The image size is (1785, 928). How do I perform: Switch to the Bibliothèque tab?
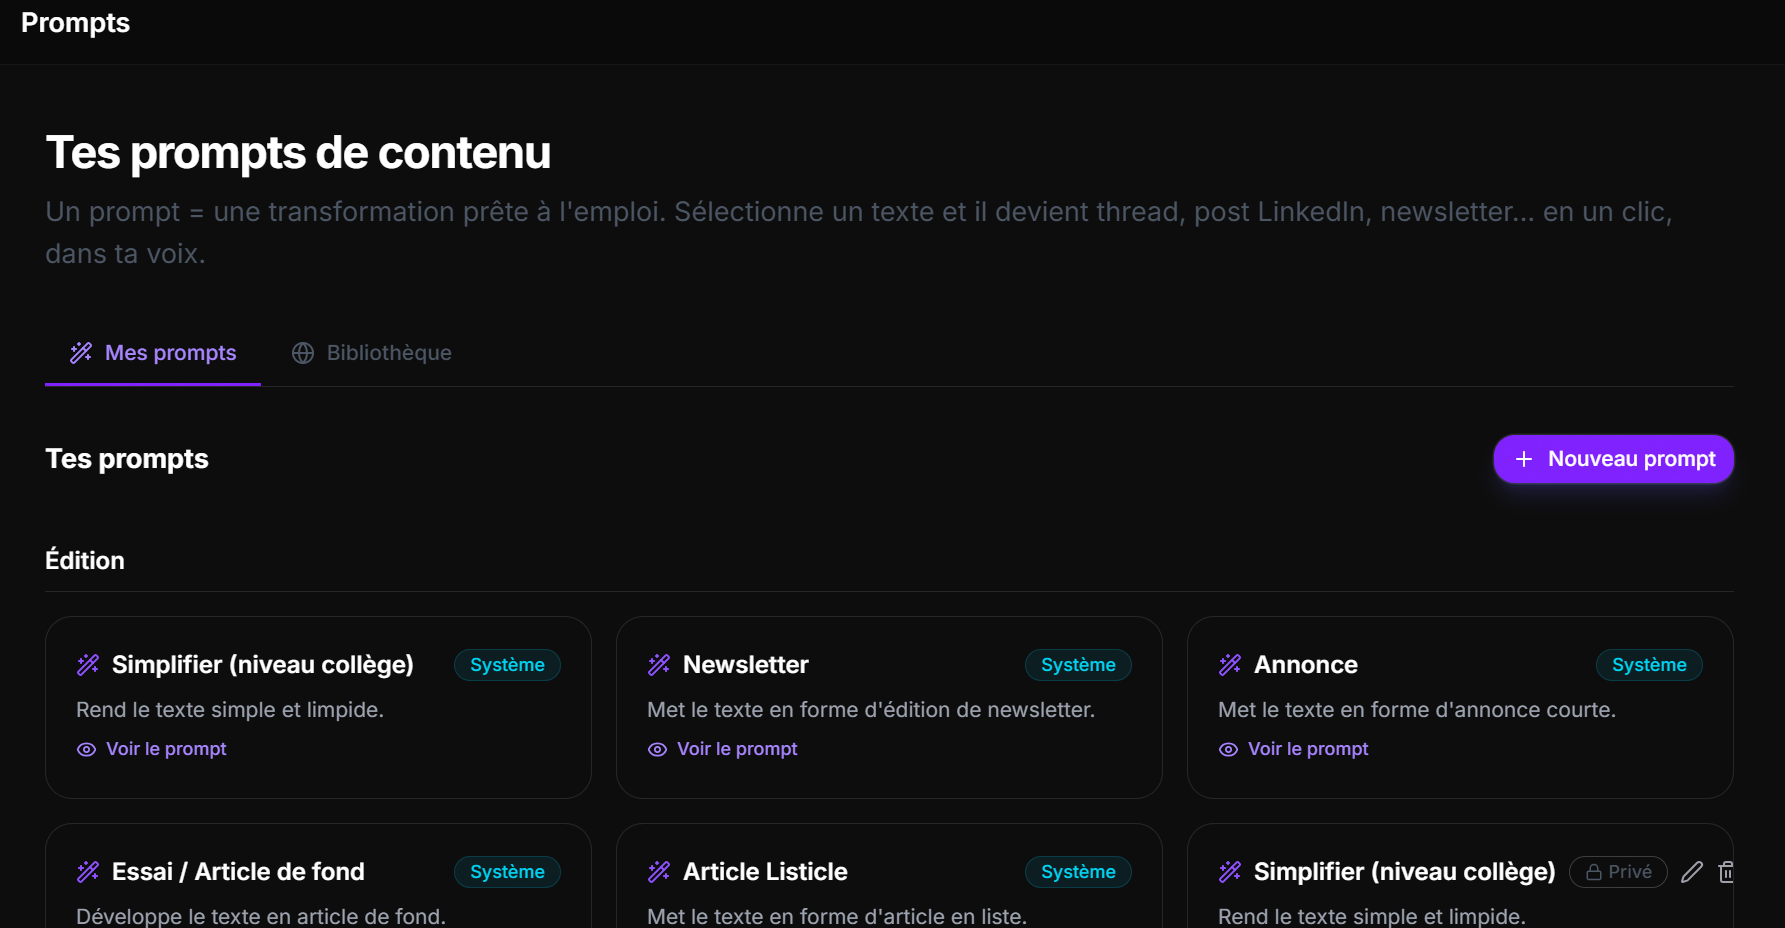[371, 353]
